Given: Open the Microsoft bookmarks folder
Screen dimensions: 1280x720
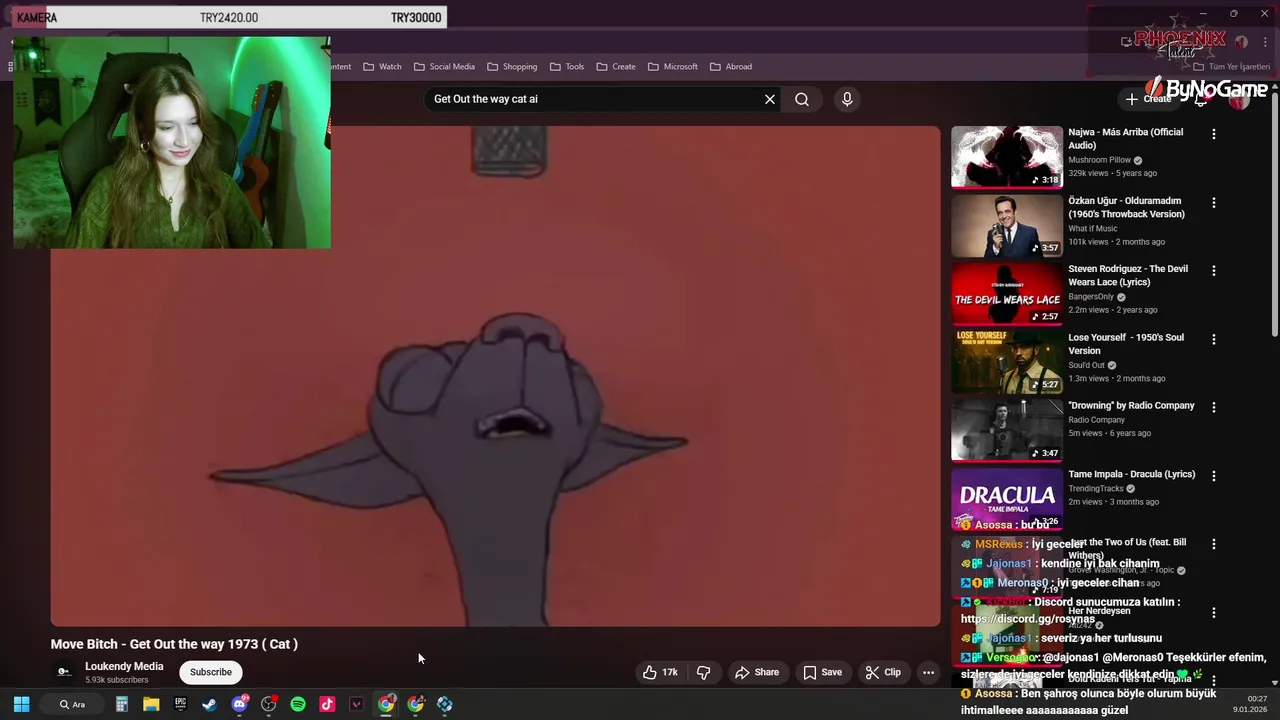Looking at the screenshot, I should 673,67.
